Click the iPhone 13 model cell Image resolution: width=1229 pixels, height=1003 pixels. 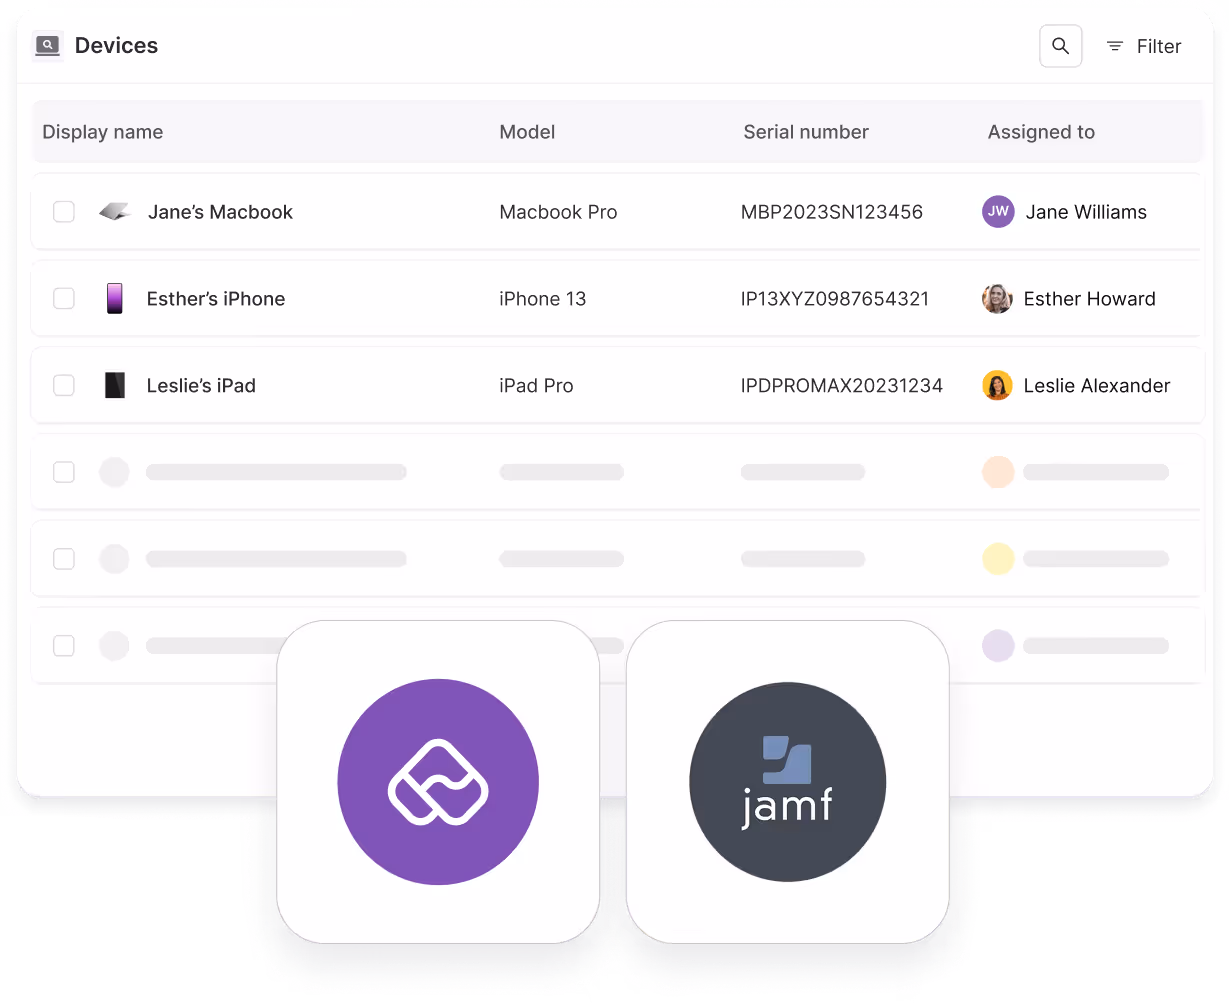coord(542,299)
